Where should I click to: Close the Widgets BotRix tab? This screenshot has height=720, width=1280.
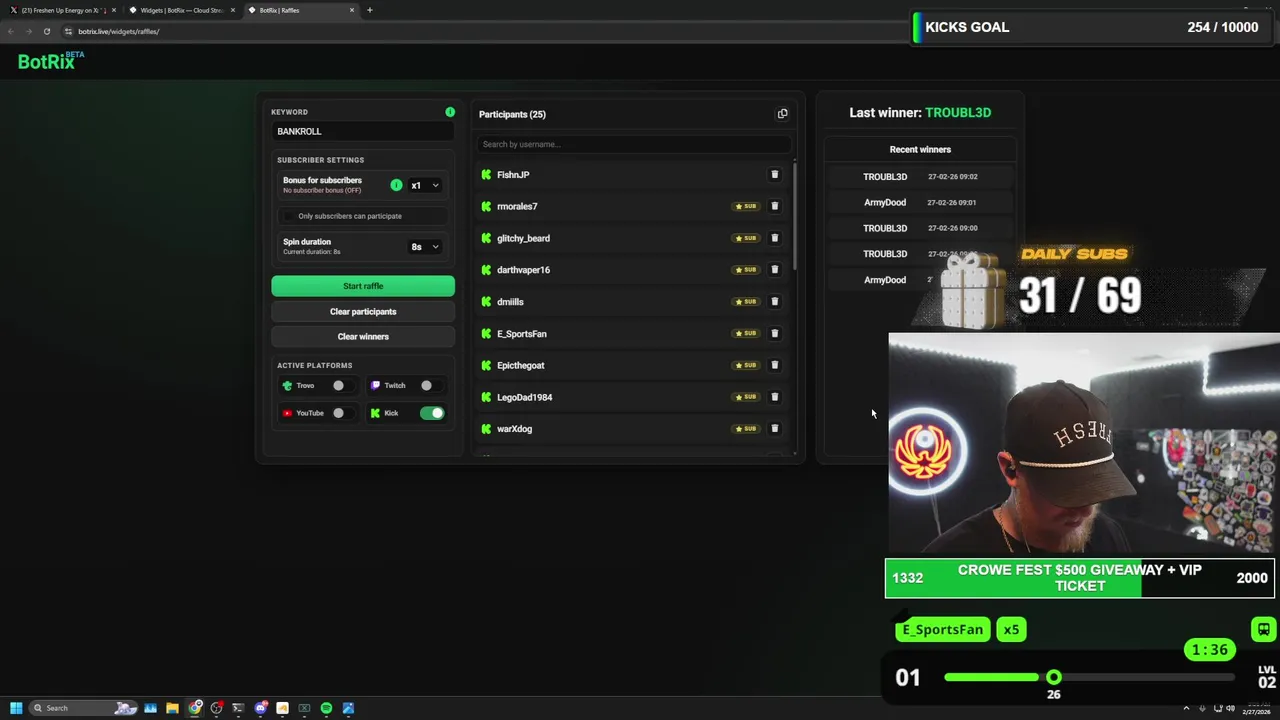(233, 10)
